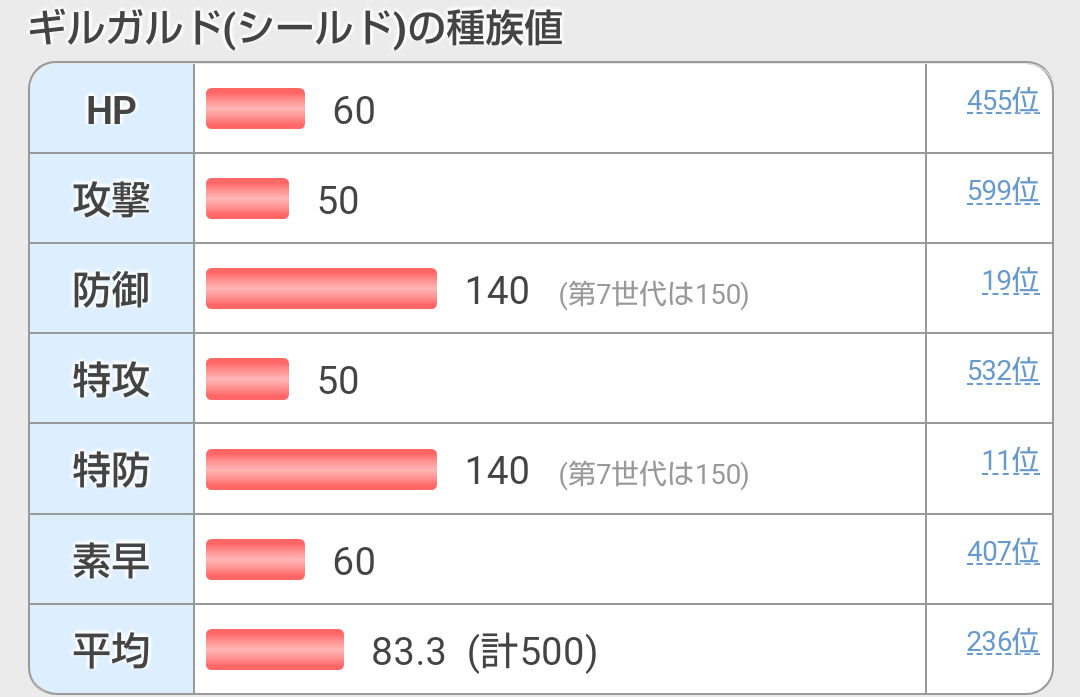
Task: Click the ギルガルド(シールド)の種族値 heading
Action: (295, 28)
